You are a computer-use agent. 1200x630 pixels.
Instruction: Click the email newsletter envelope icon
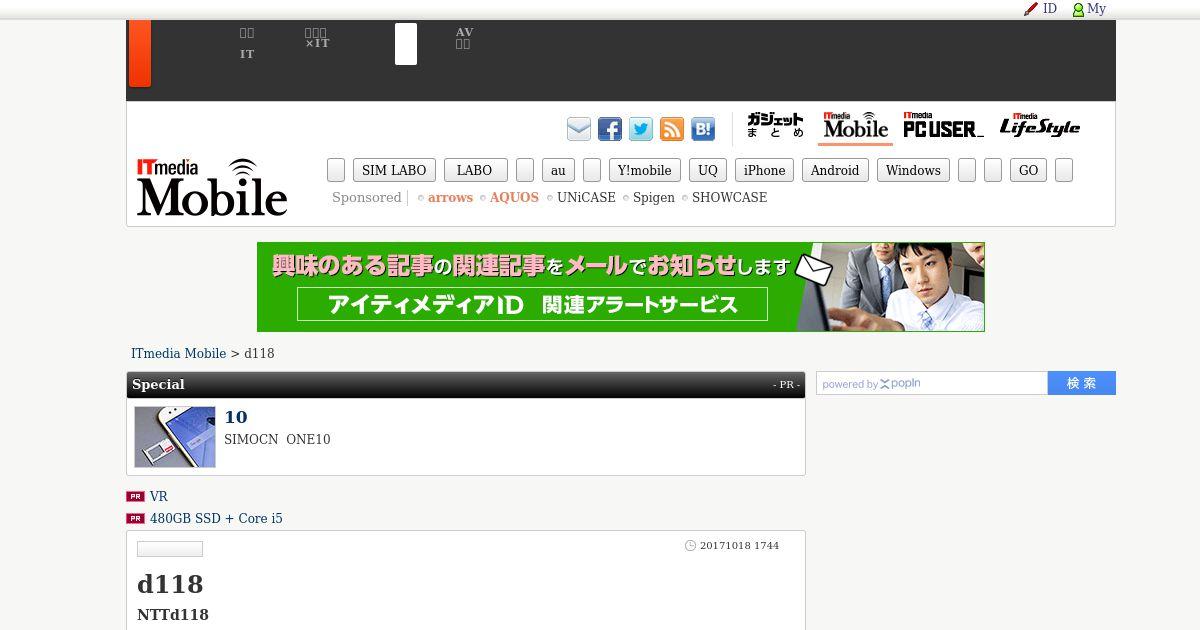click(579, 129)
